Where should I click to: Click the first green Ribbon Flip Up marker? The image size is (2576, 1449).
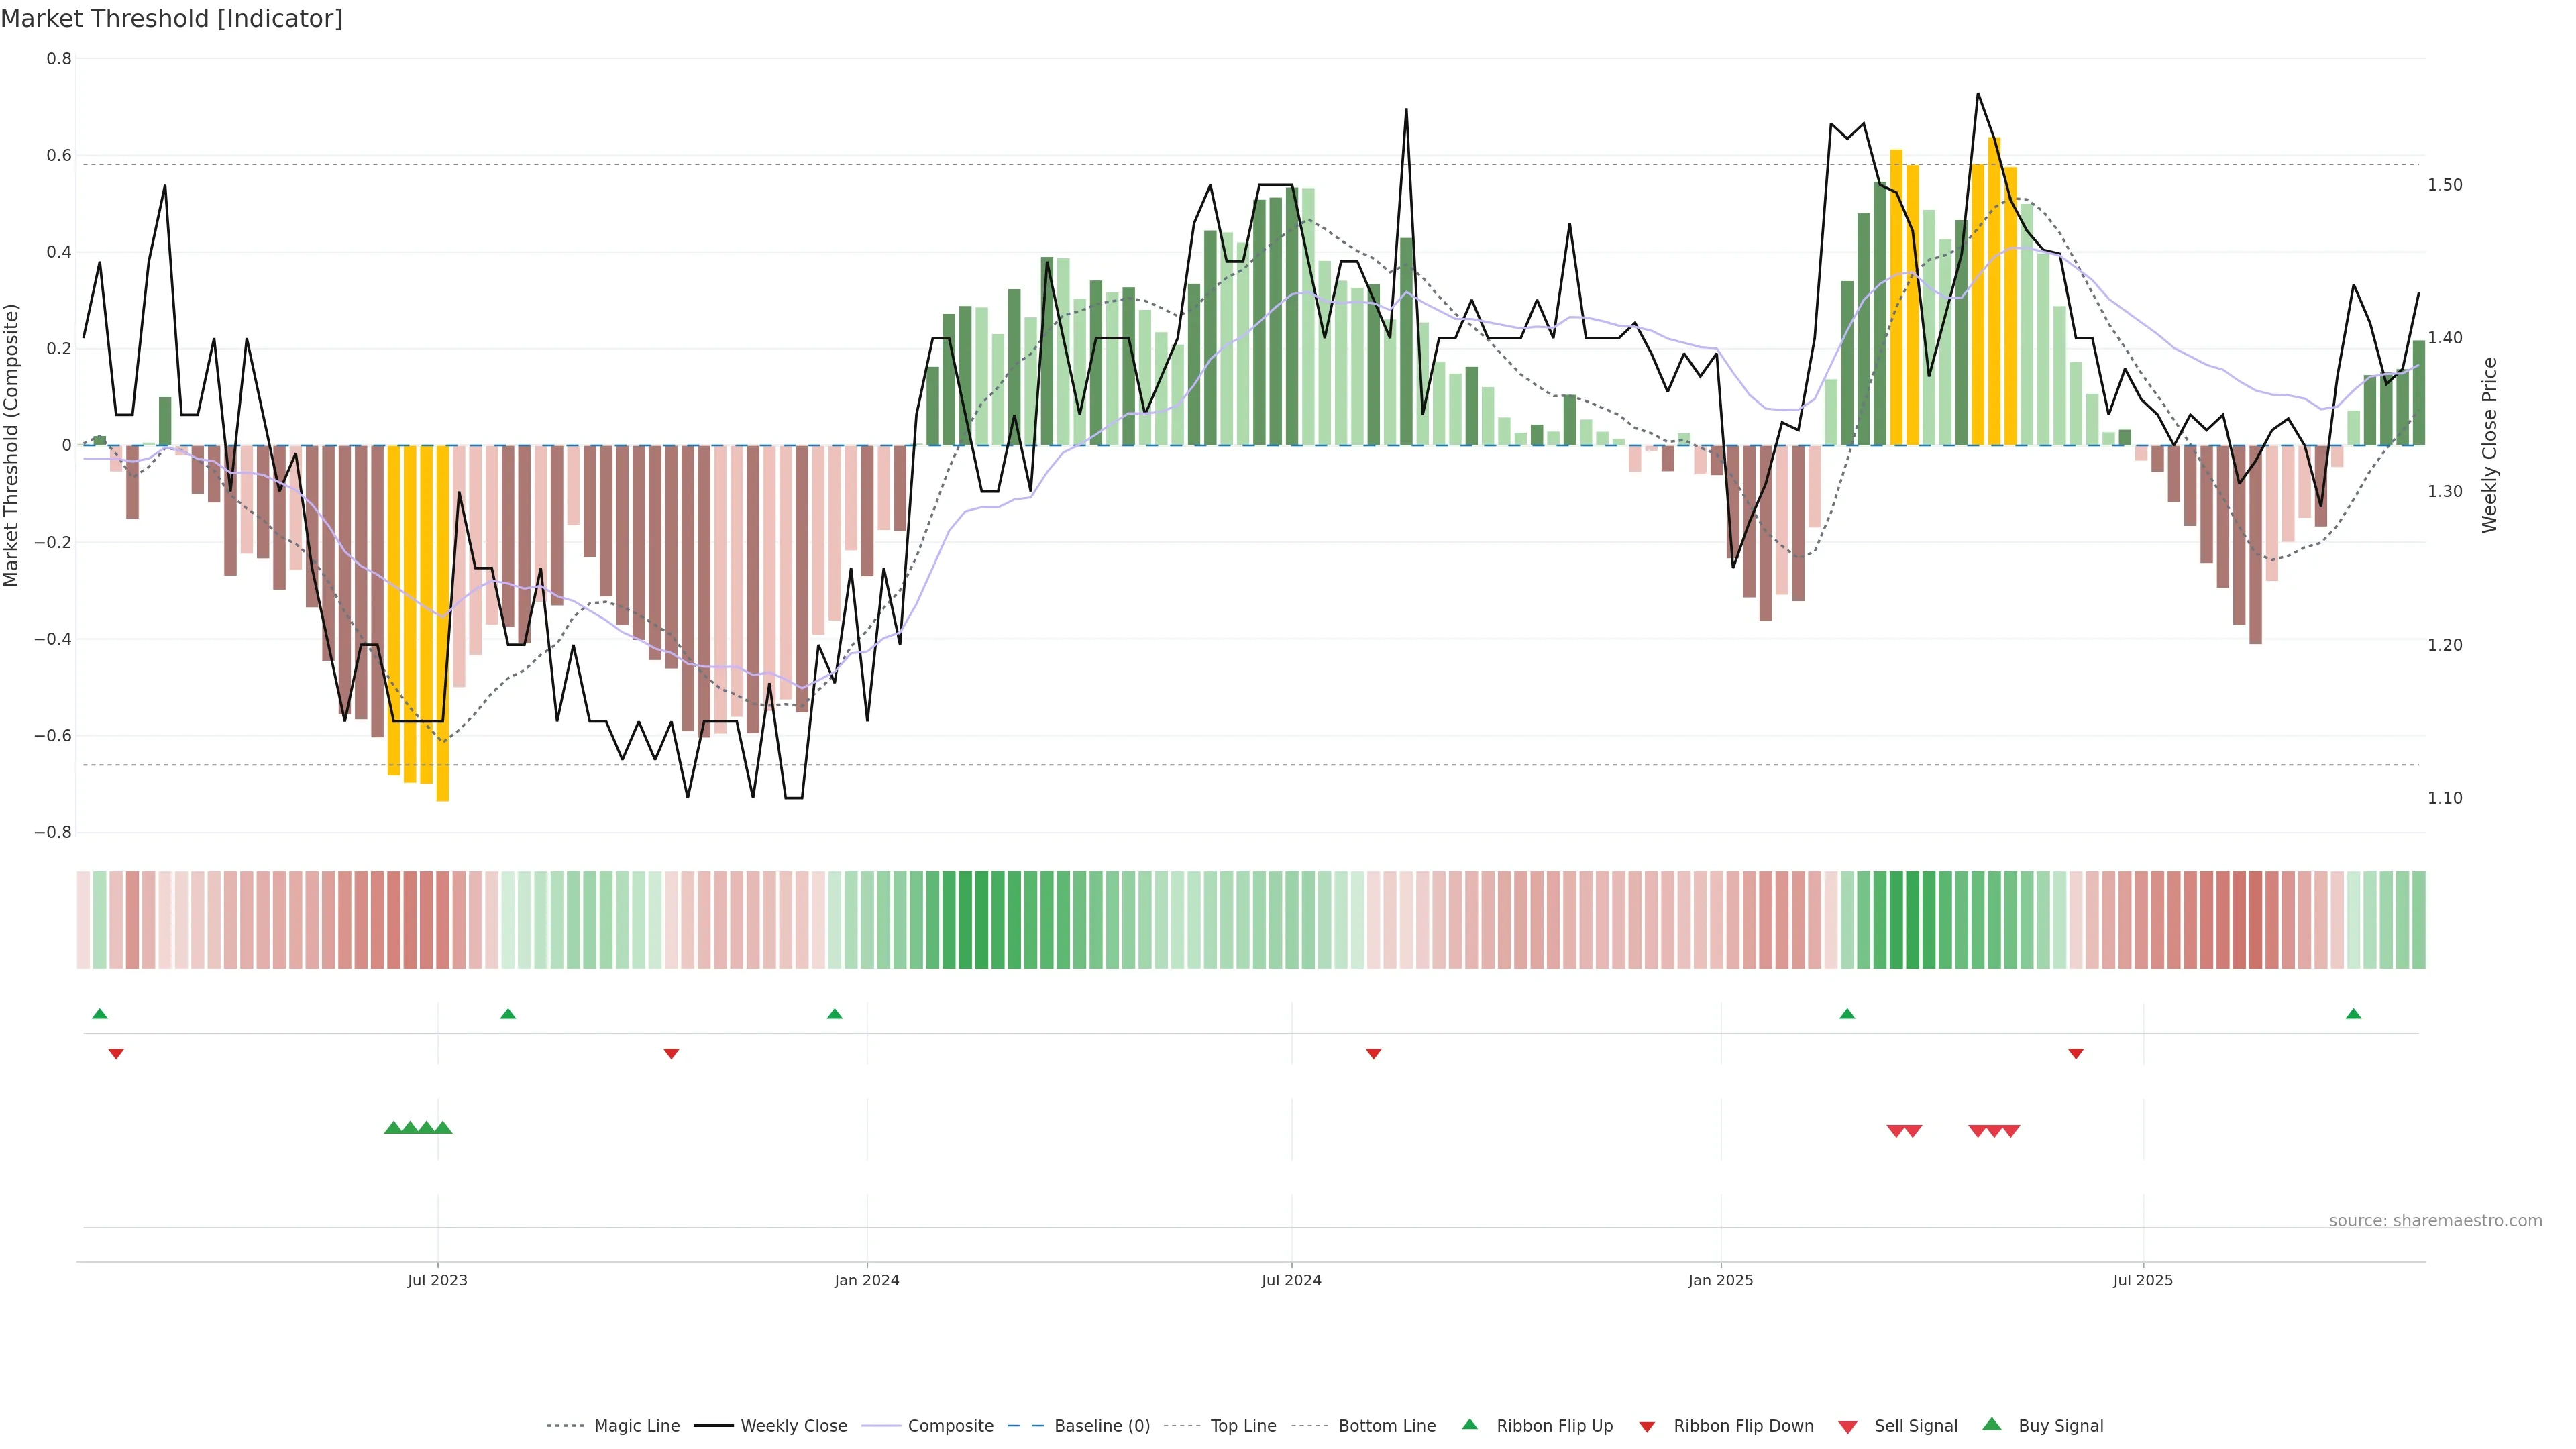click(x=100, y=1014)
